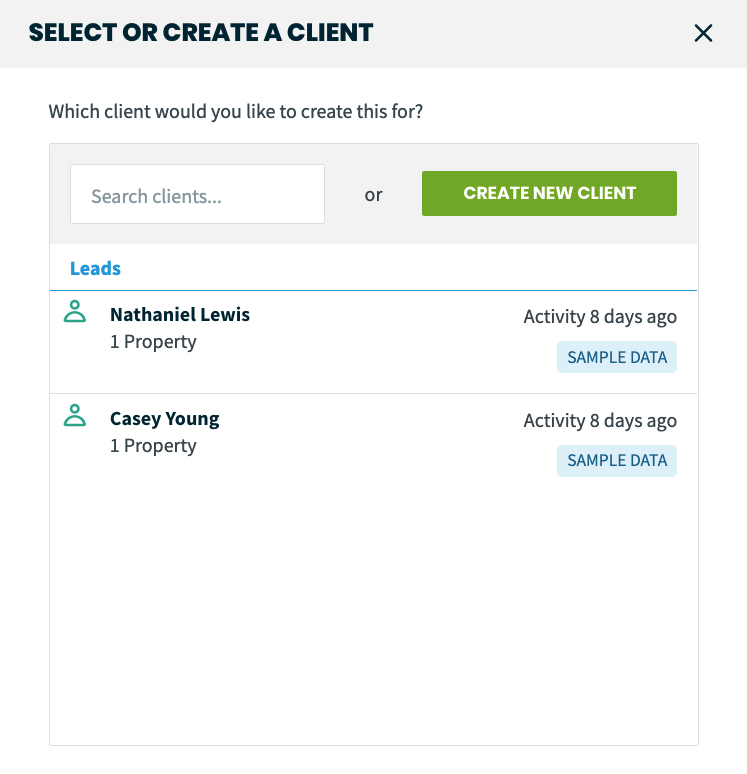The height and width of the screenshot is (774, 747).
Task: Select the Casey Young client name
Action: [x=165, y=419]
